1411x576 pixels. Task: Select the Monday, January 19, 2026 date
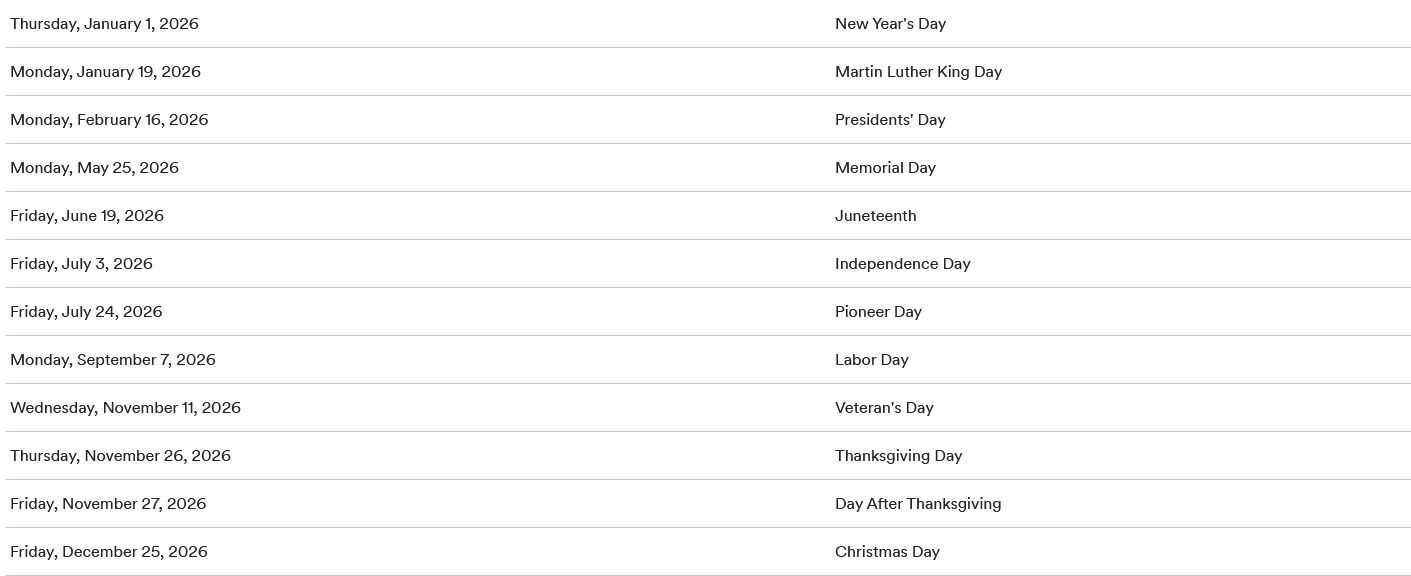[105, 72]
